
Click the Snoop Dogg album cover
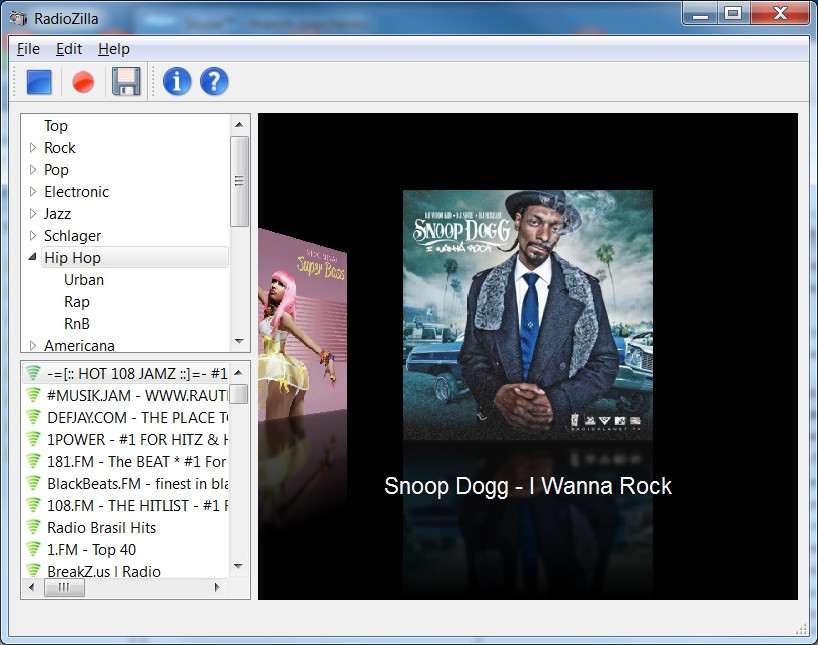[x=527, y=315]
